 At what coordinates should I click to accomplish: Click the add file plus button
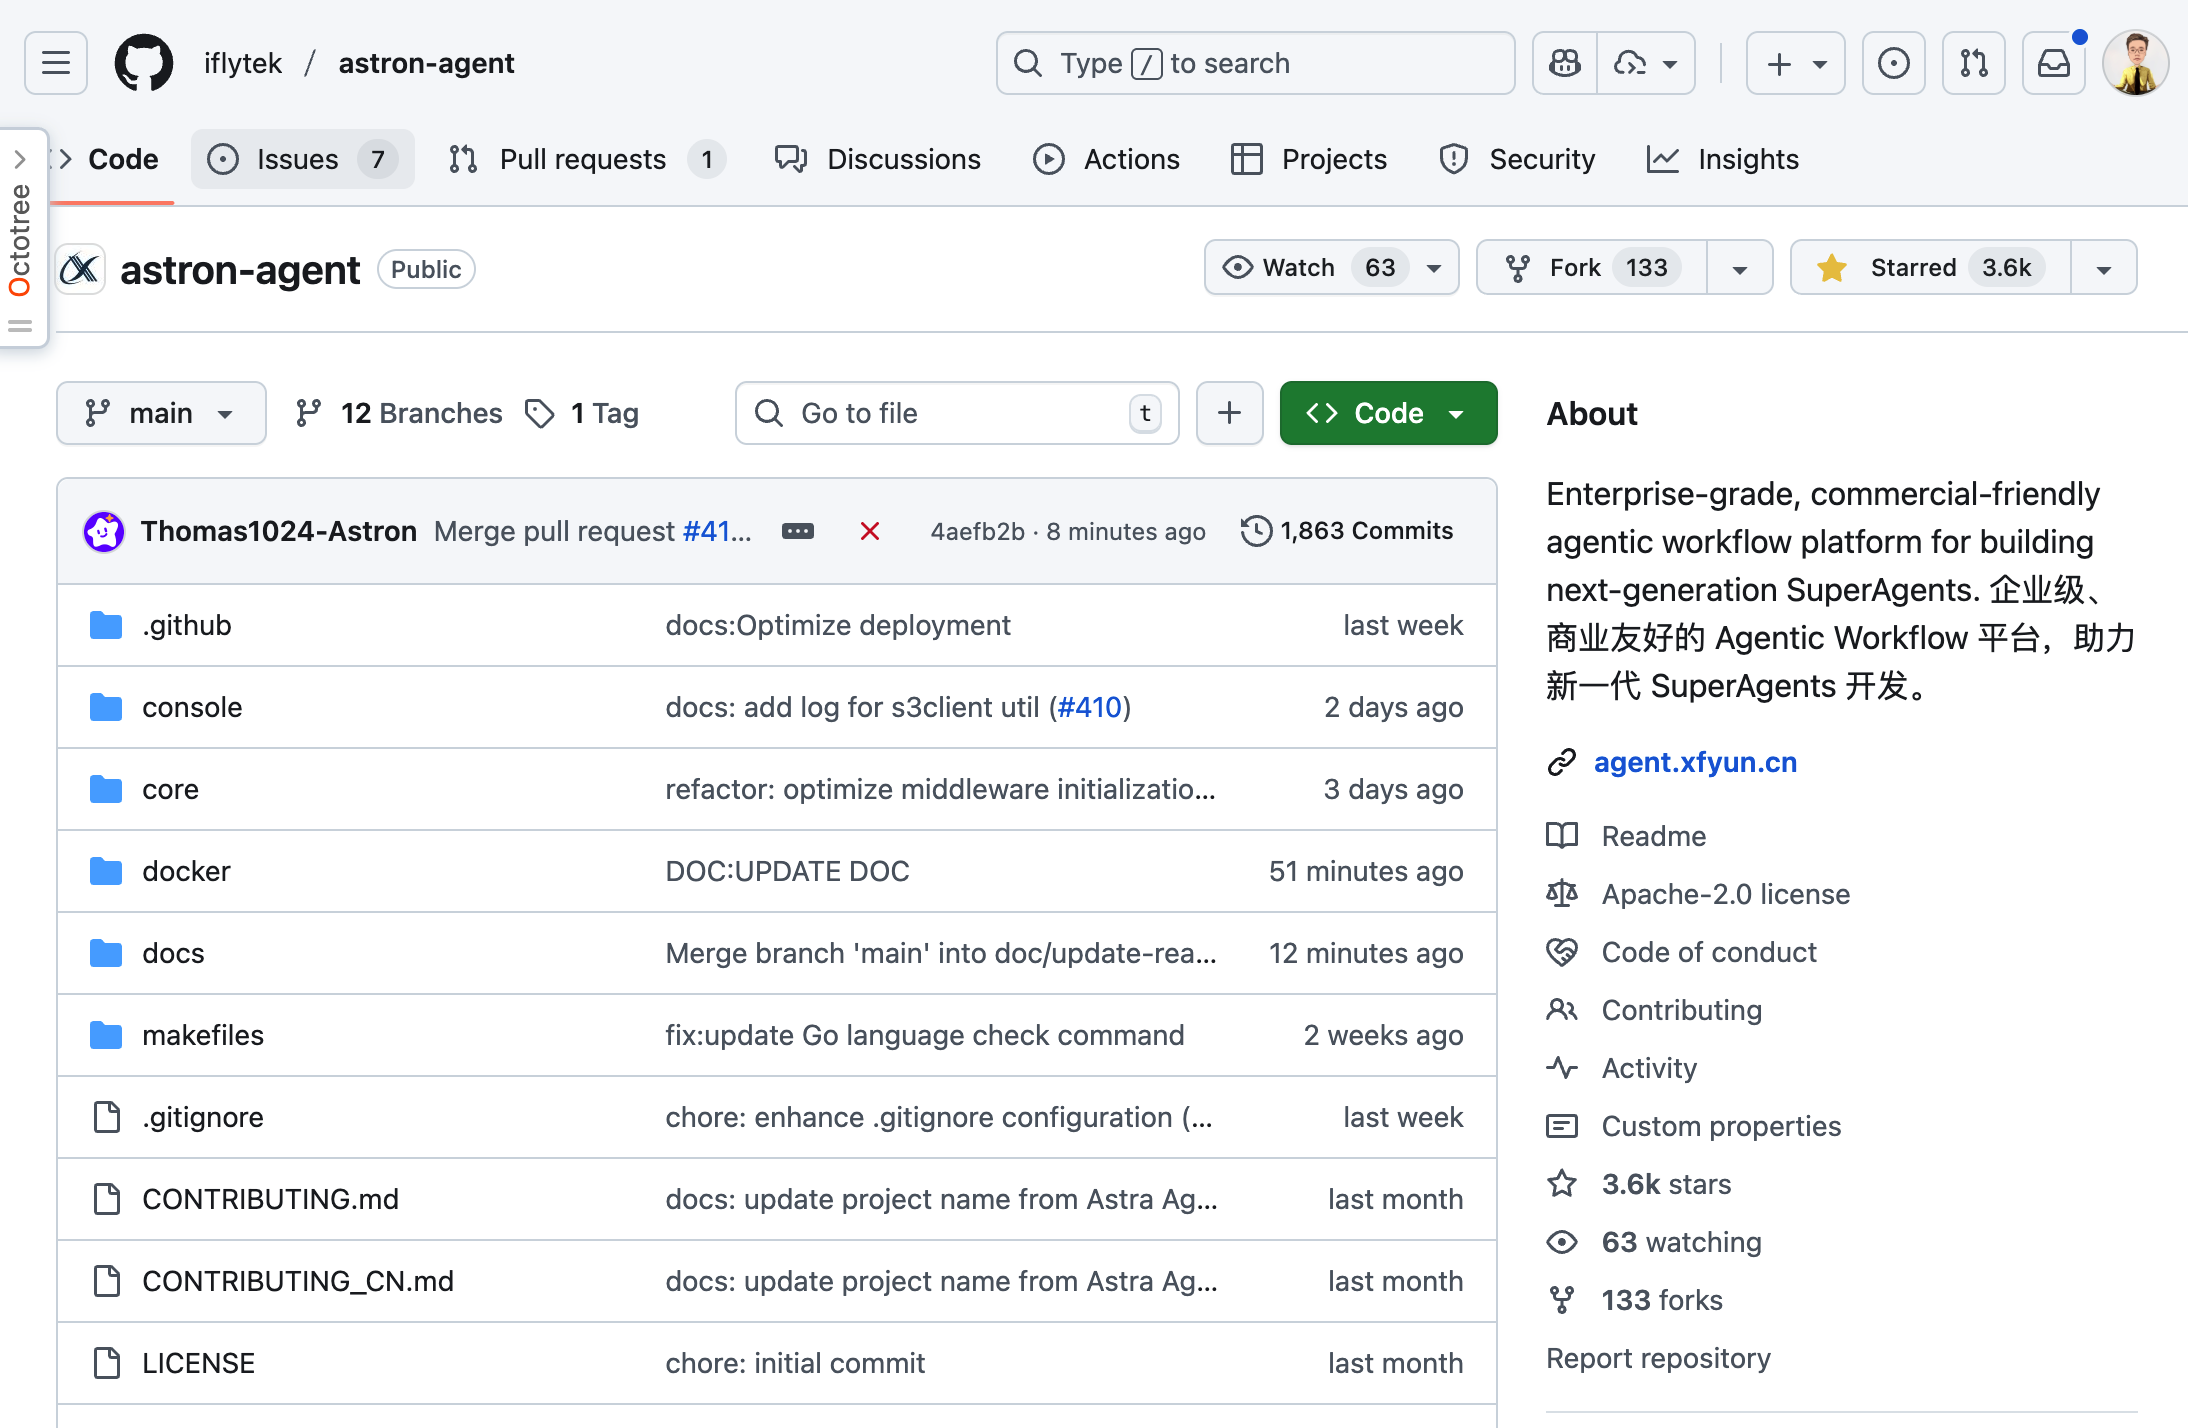[1229, 413]
